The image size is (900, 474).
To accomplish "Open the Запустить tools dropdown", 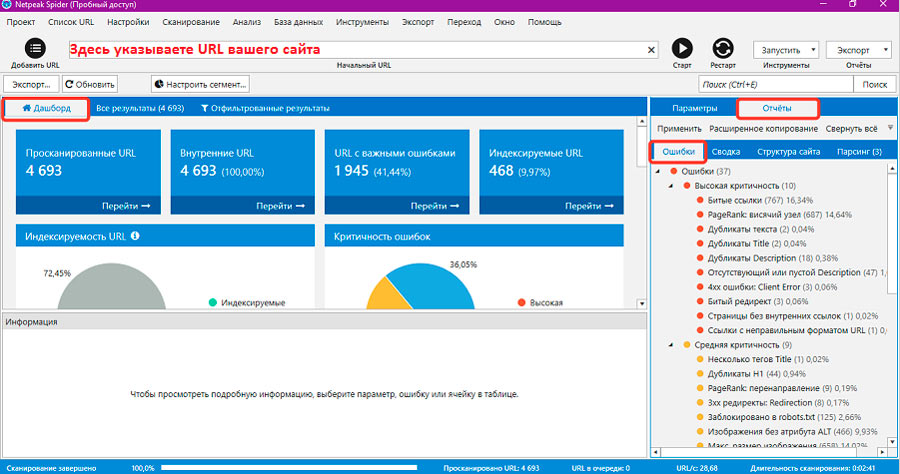I will pos(785,49).
